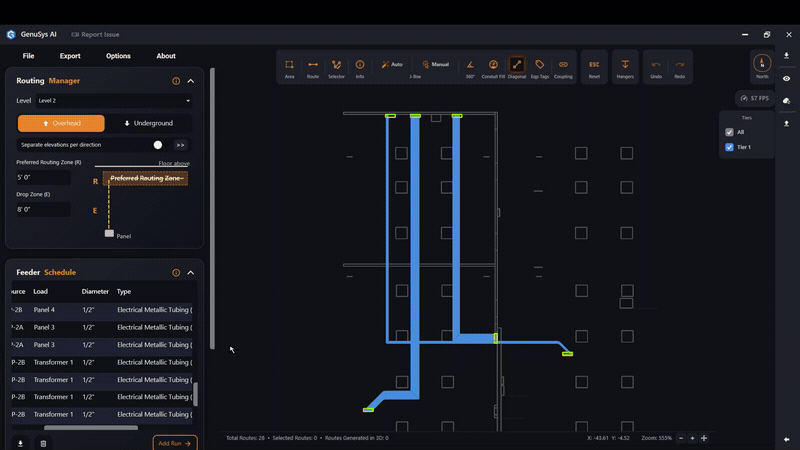Toggle the Diagonal routing tool
Viewport: 800px width, 450px height.
tap(517, 68)
